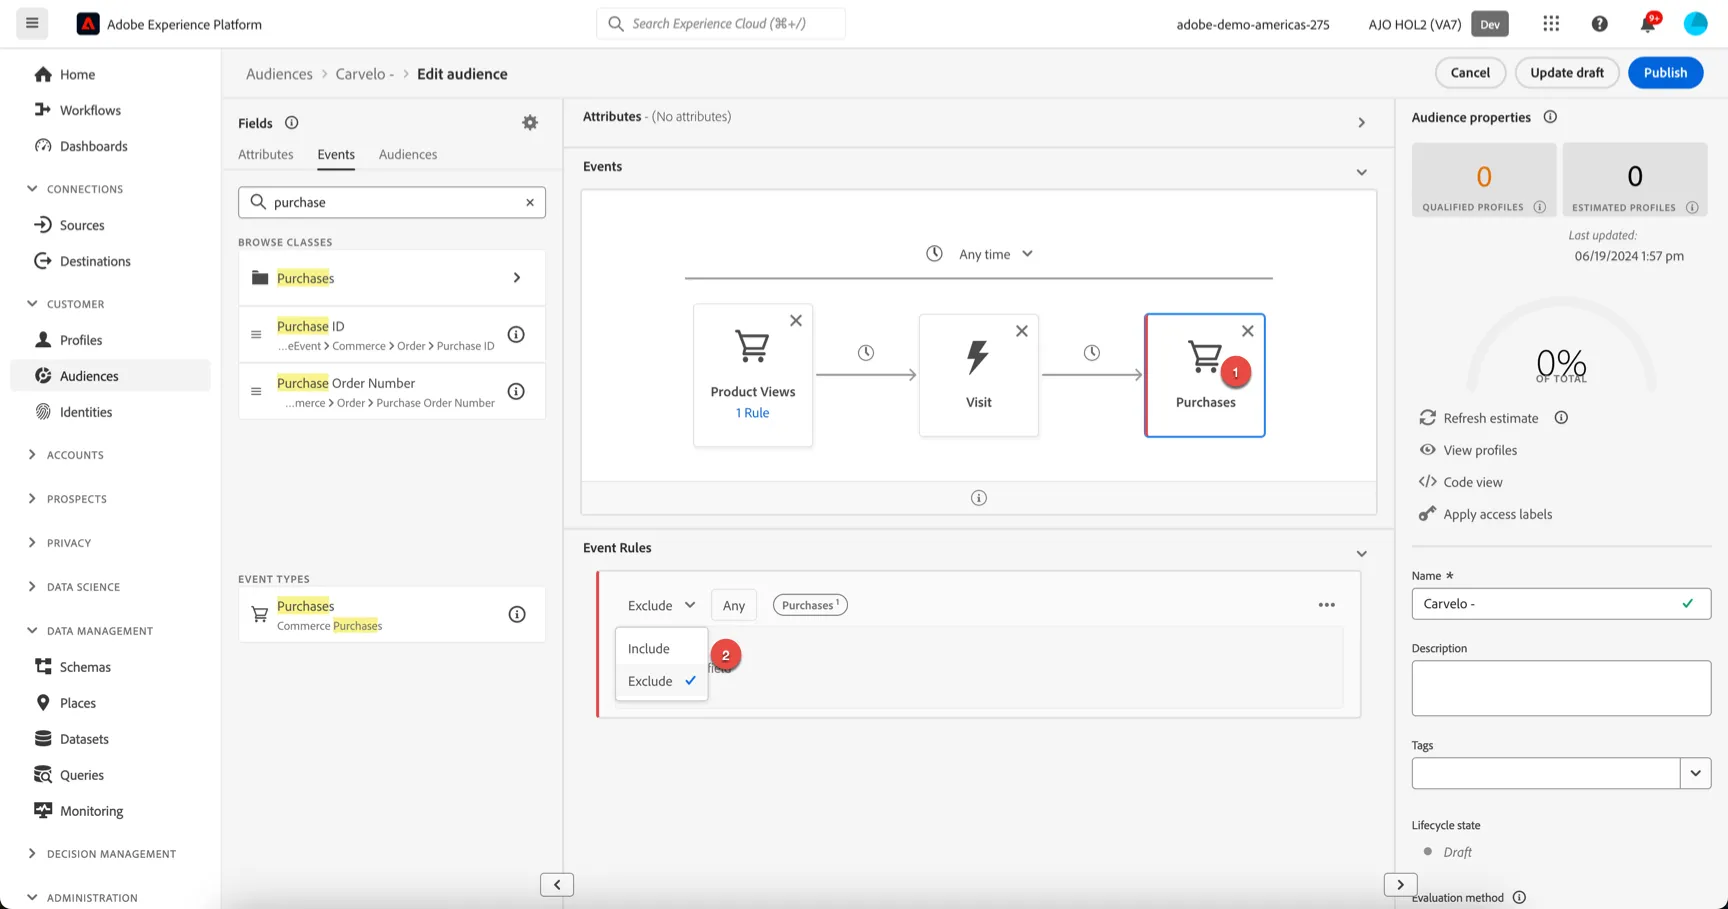This screenshot has height=909, width=1728.
Task: Clear the purchase search field
Action: coord(530,202)
